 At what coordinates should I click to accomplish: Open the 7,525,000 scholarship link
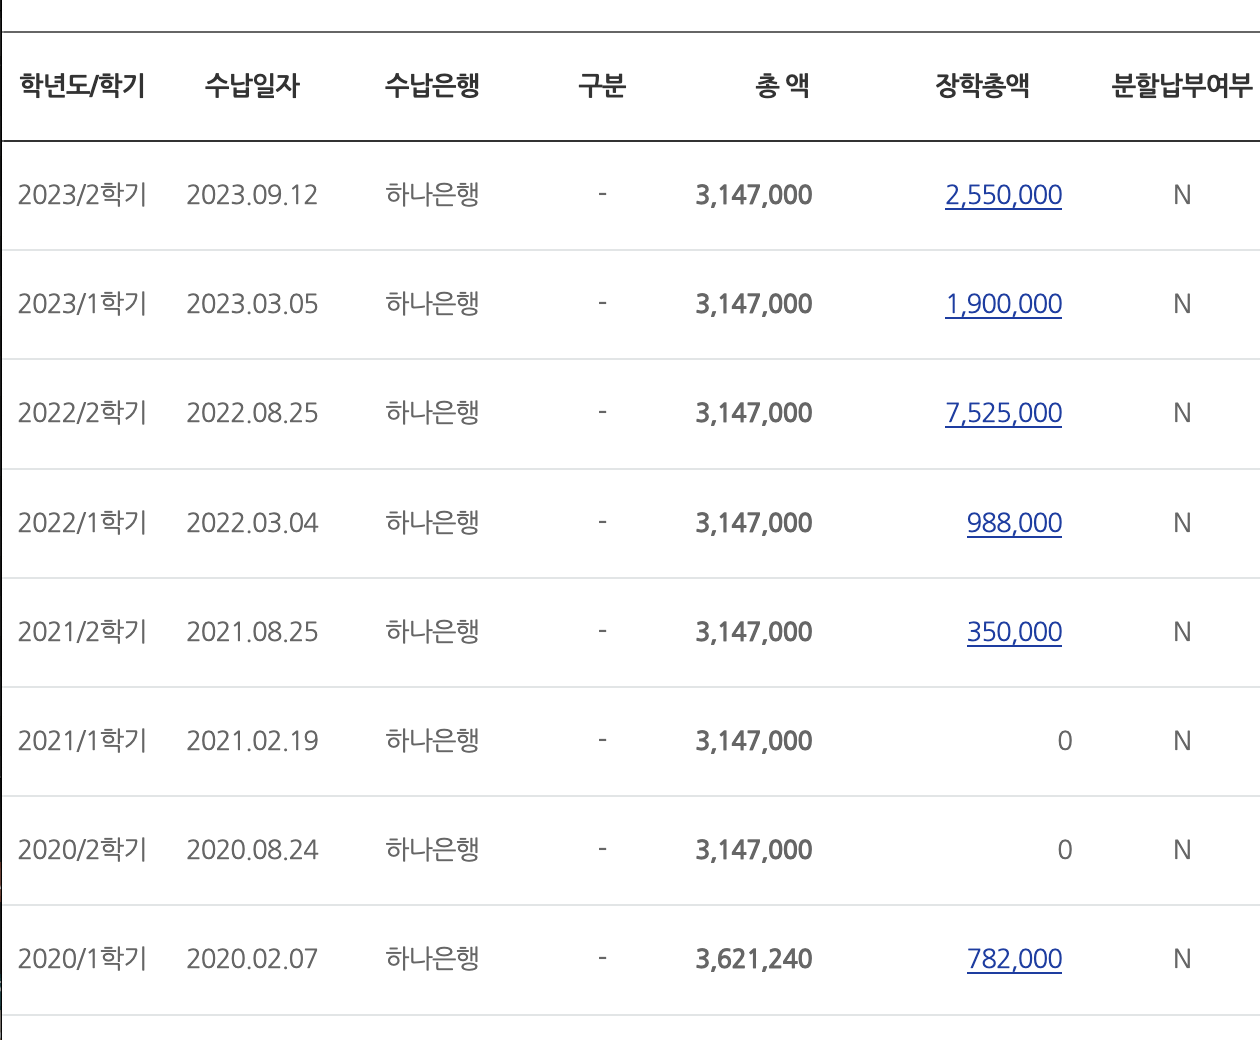coord(1003,413)
